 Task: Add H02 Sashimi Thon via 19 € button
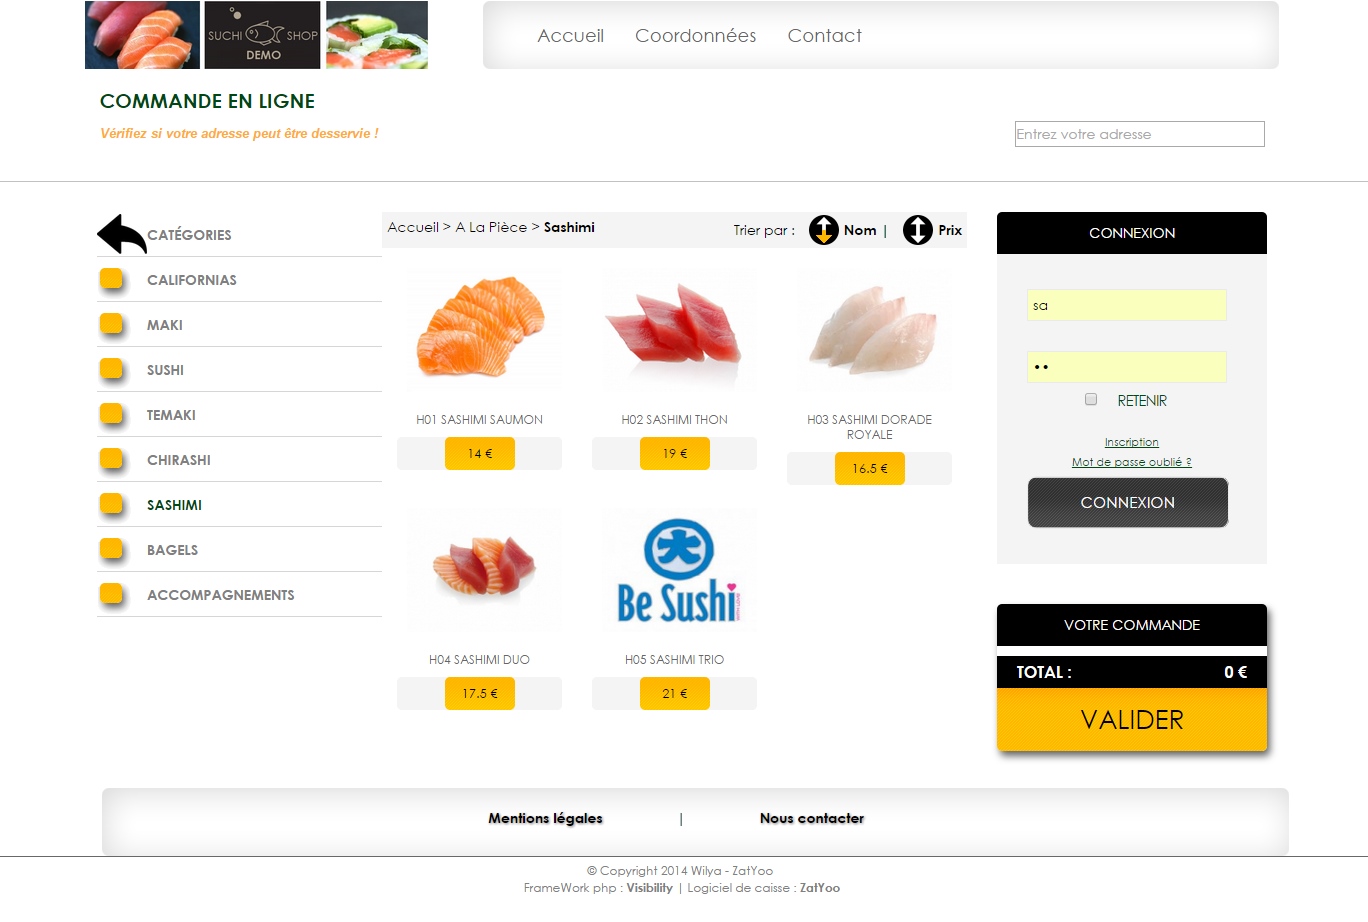pos(675,453)
